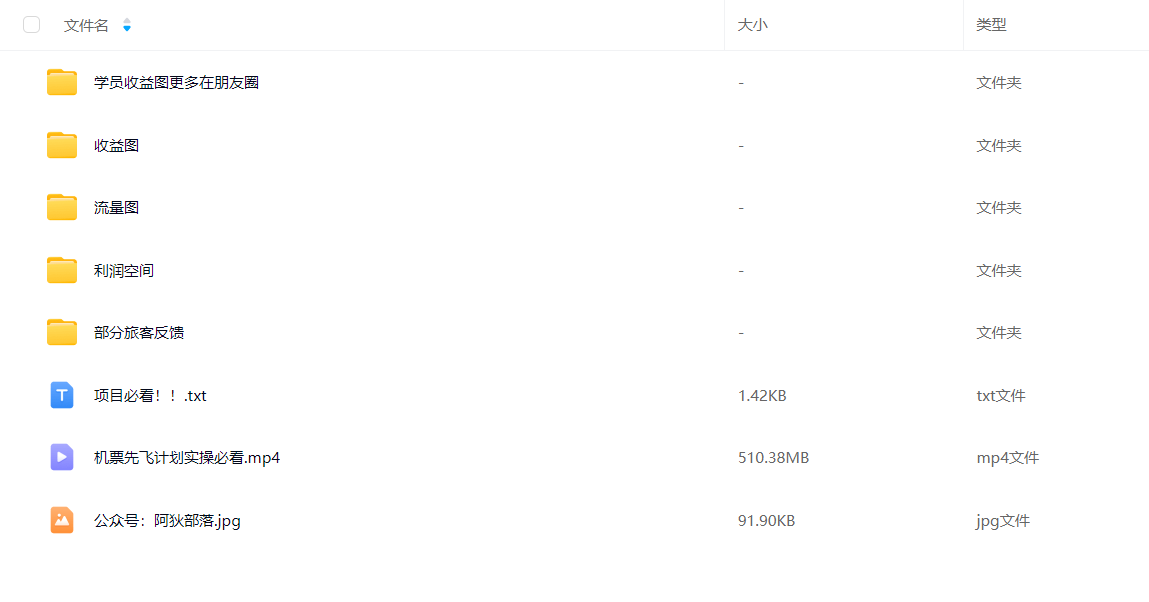Screen dimensions: 1149x602
Task: Click the purple mp4 video file icon
Action: (62, 458)
